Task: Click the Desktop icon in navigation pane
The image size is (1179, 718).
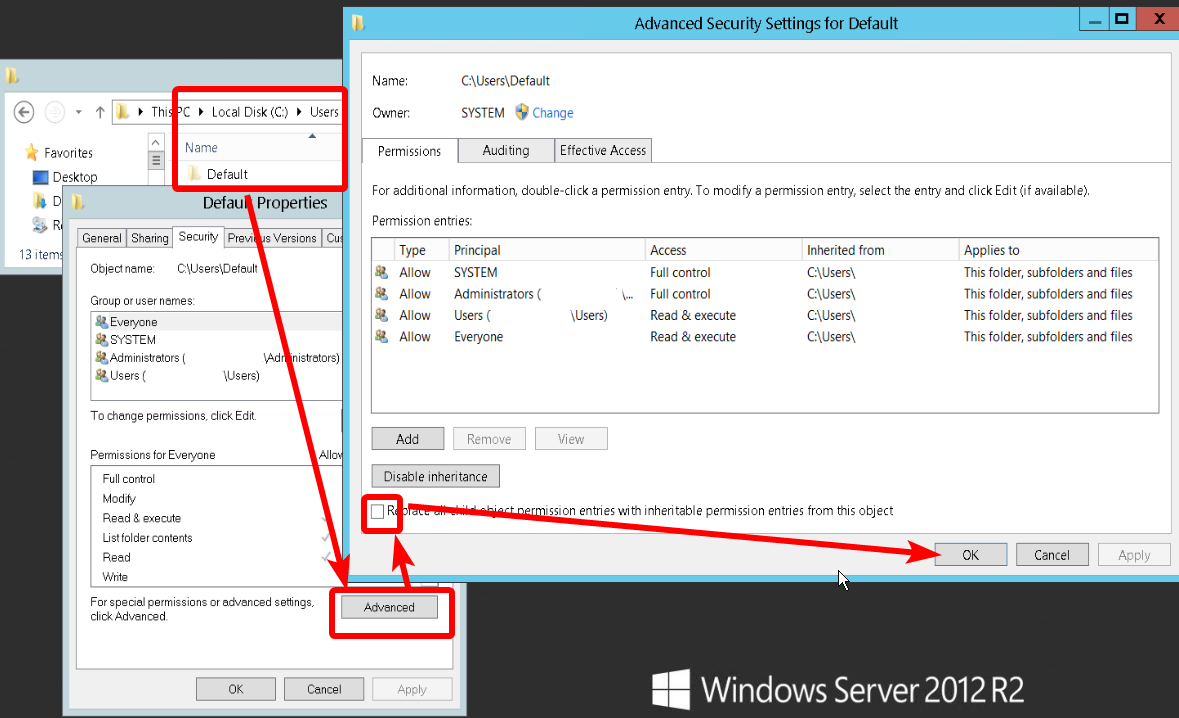Action: 41,177
